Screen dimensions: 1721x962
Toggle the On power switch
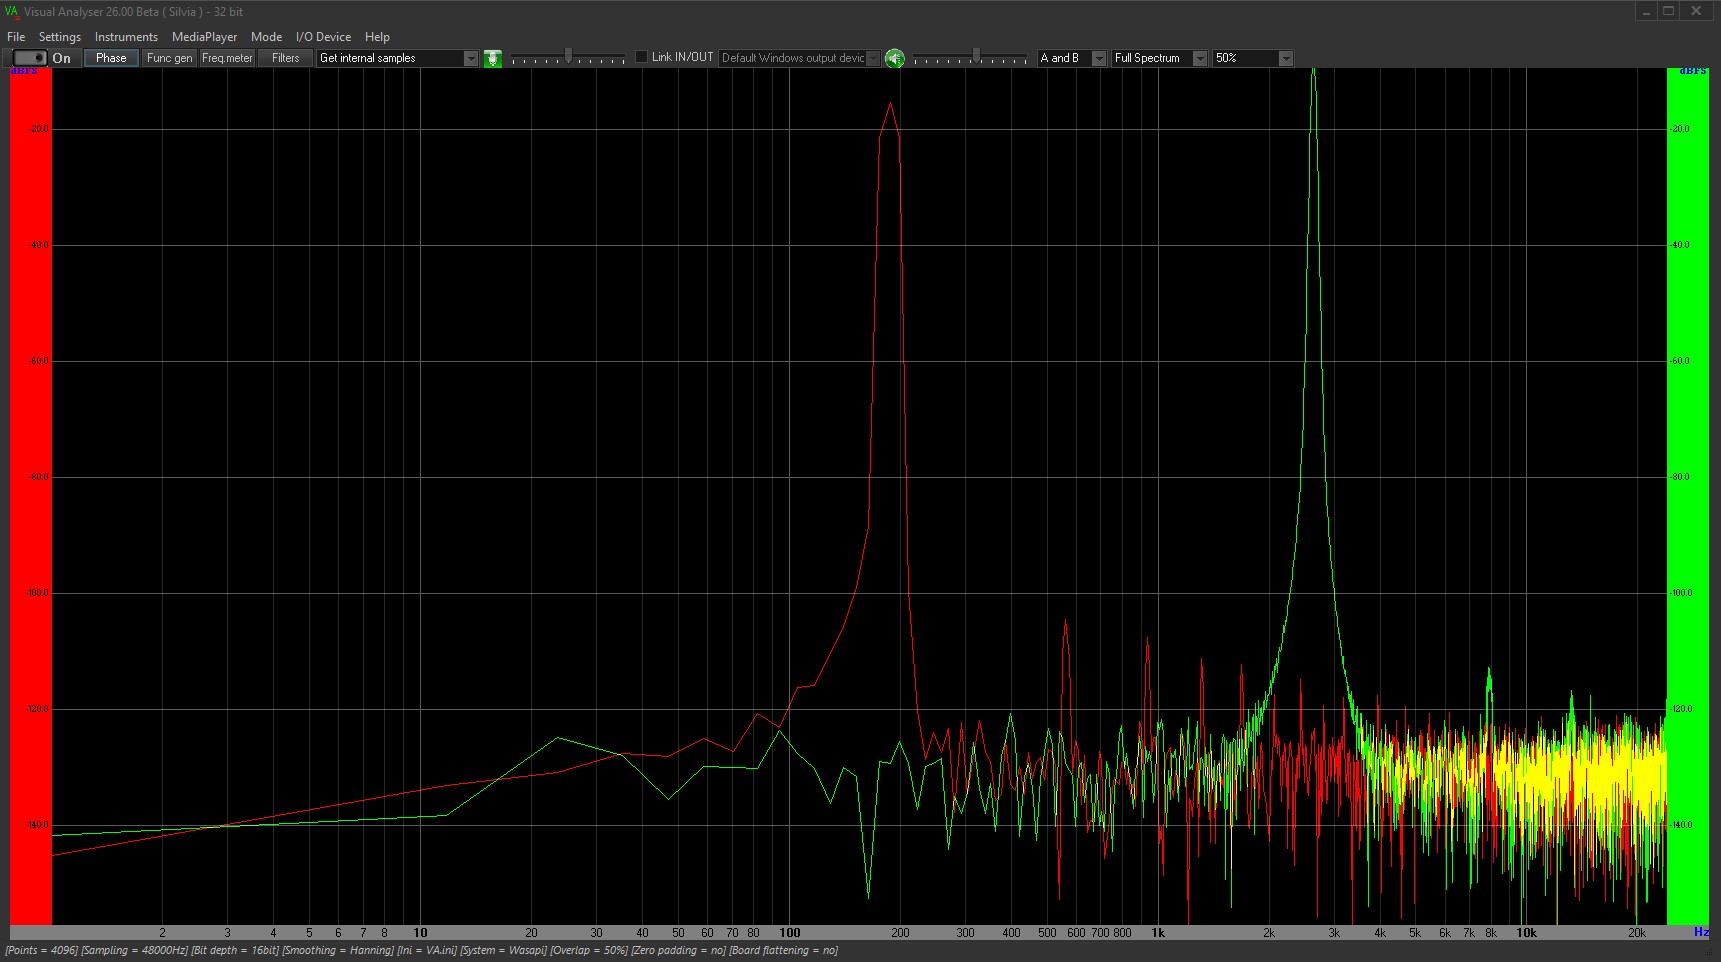(30, 58)
